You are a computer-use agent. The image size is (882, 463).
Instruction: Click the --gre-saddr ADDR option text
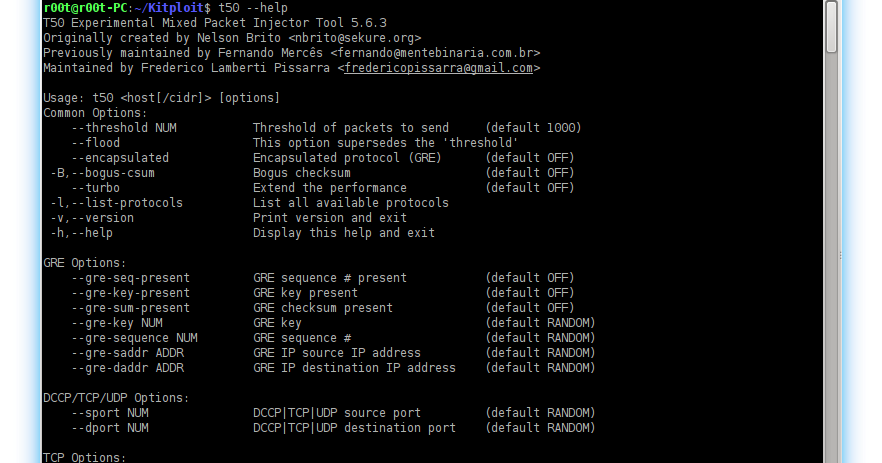coord(127,353)
